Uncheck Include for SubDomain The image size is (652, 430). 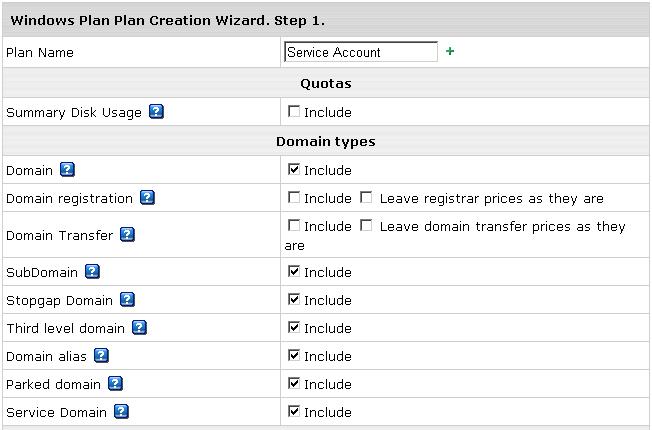[294, 271]
